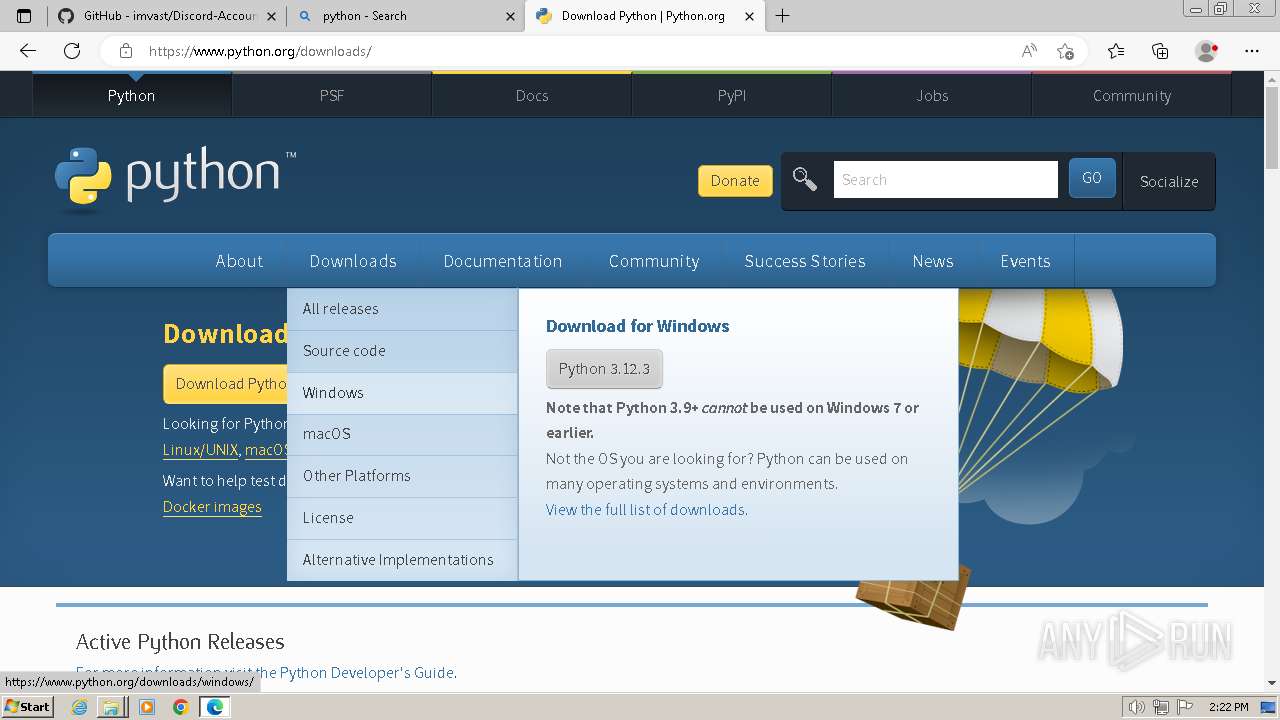The width and height of the screenshot is (1280, 720).
Task: Open the browser Settings and more ellipsis
Action: click(1252, 51)
